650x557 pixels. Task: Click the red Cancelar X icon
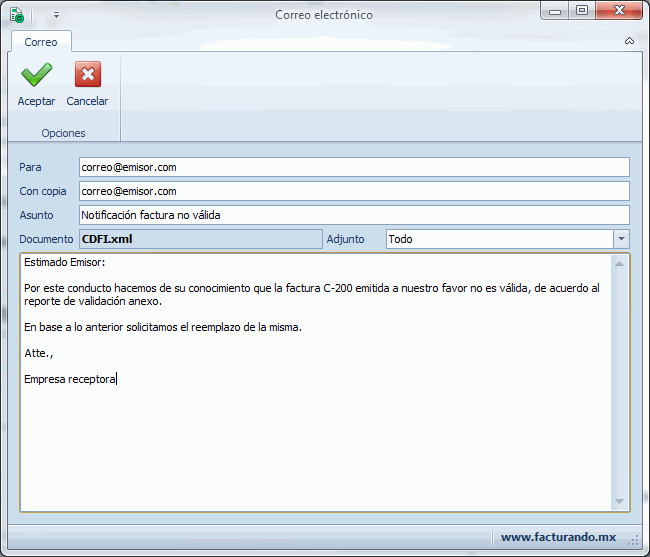(x=87, y=75)
